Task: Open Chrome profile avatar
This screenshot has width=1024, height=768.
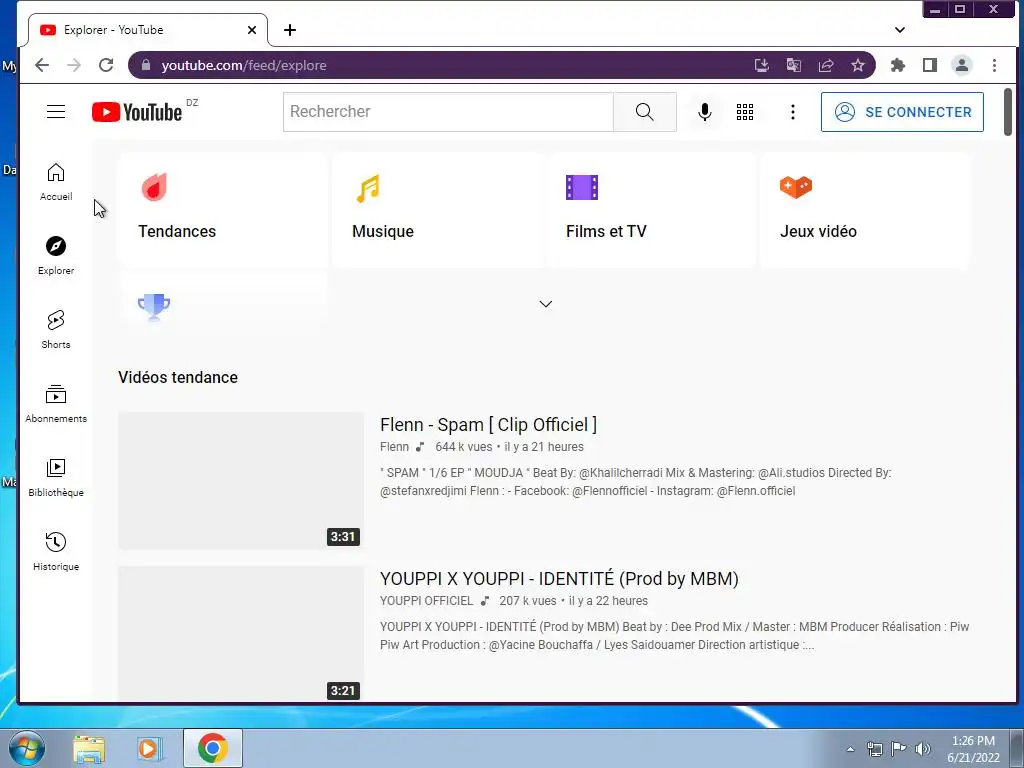Action: [x=962, y=65]
